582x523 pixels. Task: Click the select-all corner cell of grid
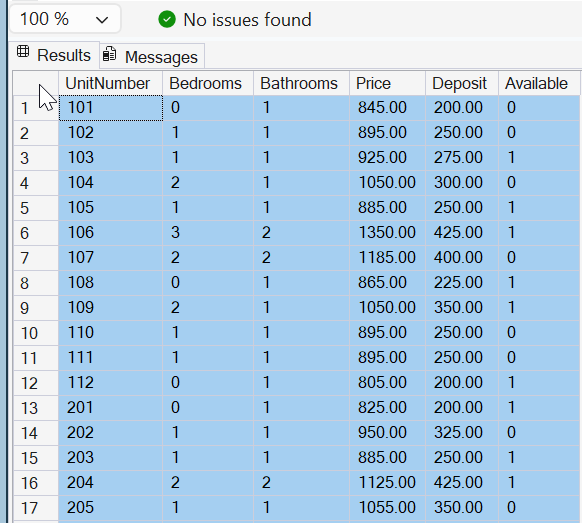tap(36, 83)
